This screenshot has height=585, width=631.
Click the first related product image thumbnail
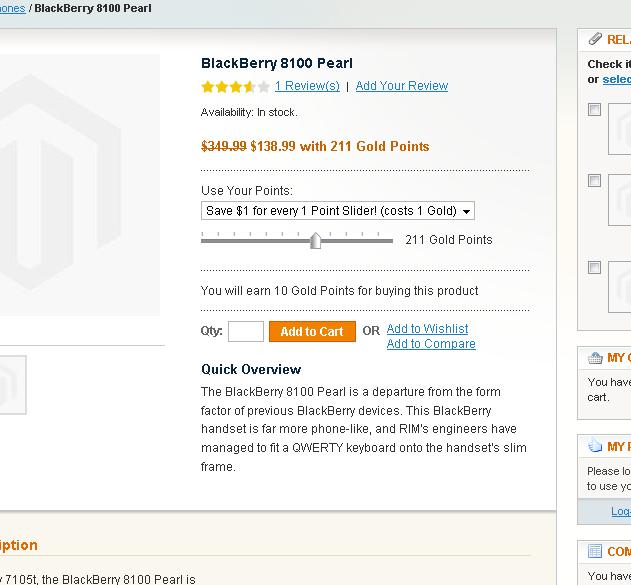click(x=619, y=129)
